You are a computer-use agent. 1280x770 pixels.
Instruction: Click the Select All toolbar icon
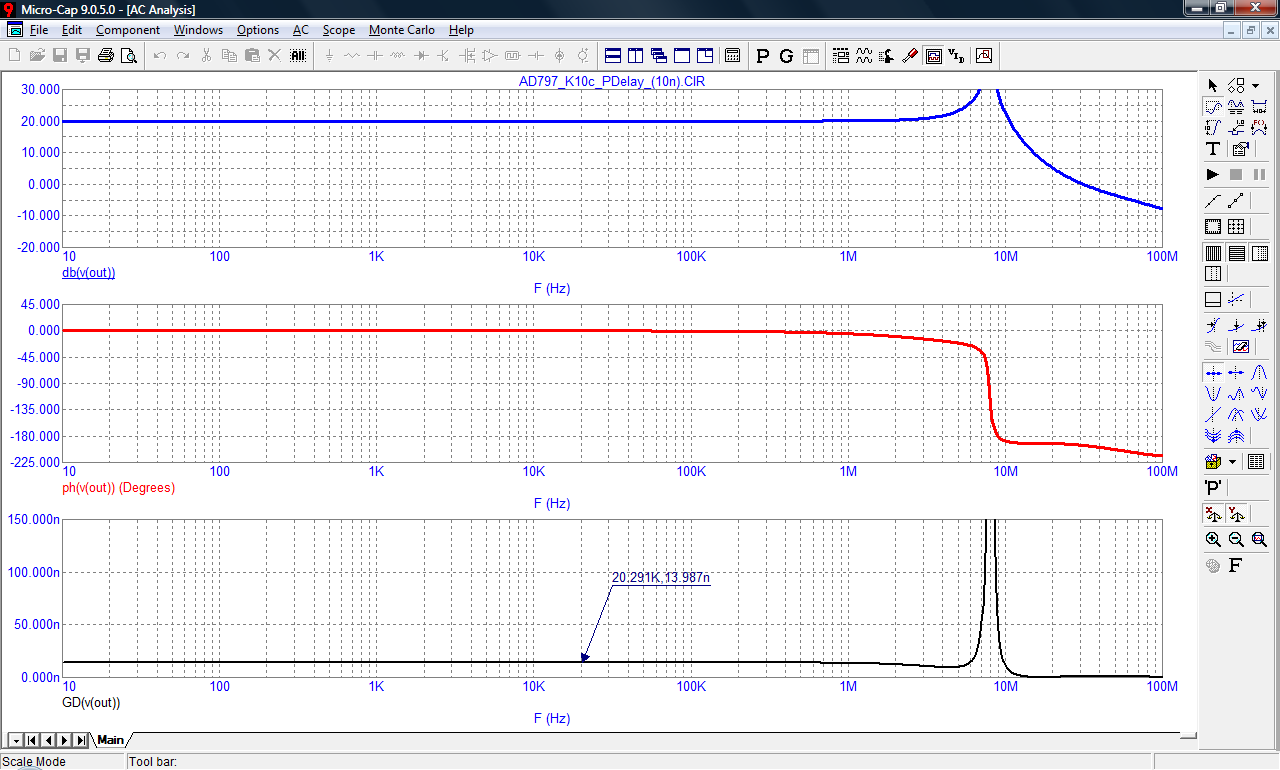297,56
